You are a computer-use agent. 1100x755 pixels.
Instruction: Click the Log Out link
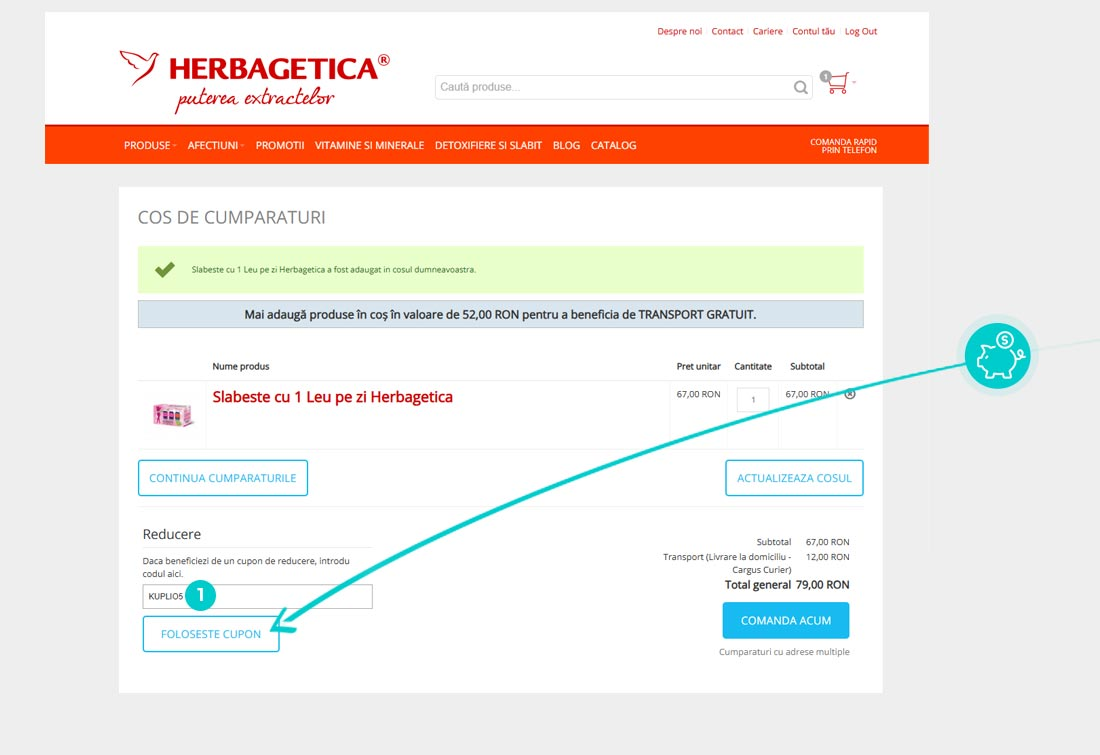click(861, 31)
